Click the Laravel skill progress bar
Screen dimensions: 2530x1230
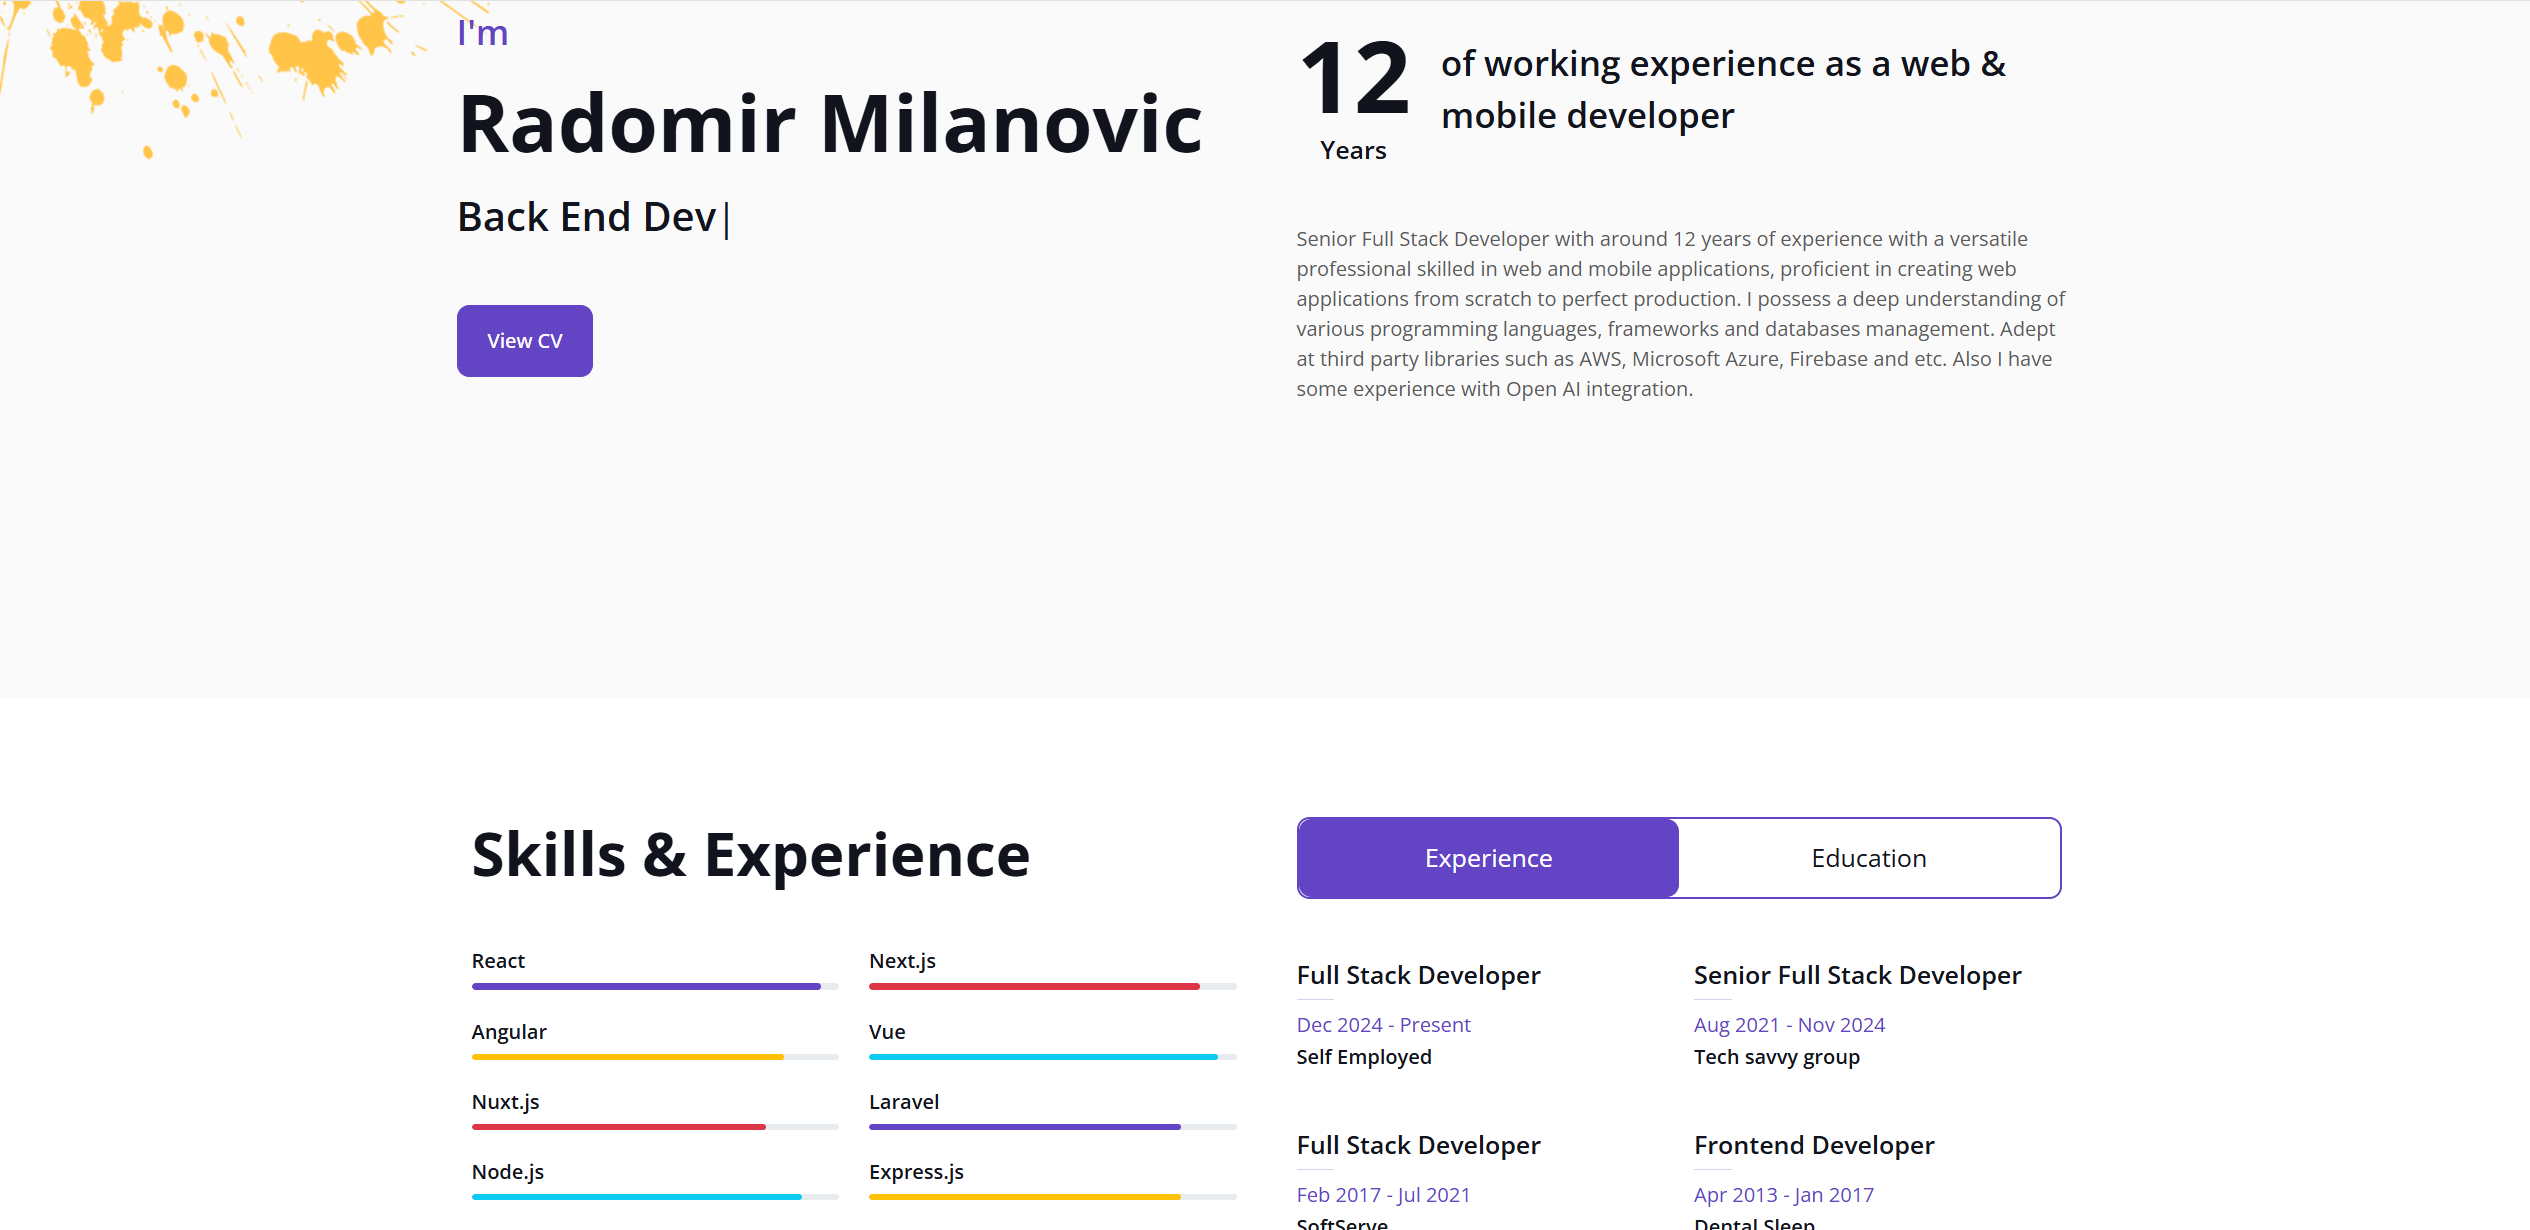coord(1052,1127)
